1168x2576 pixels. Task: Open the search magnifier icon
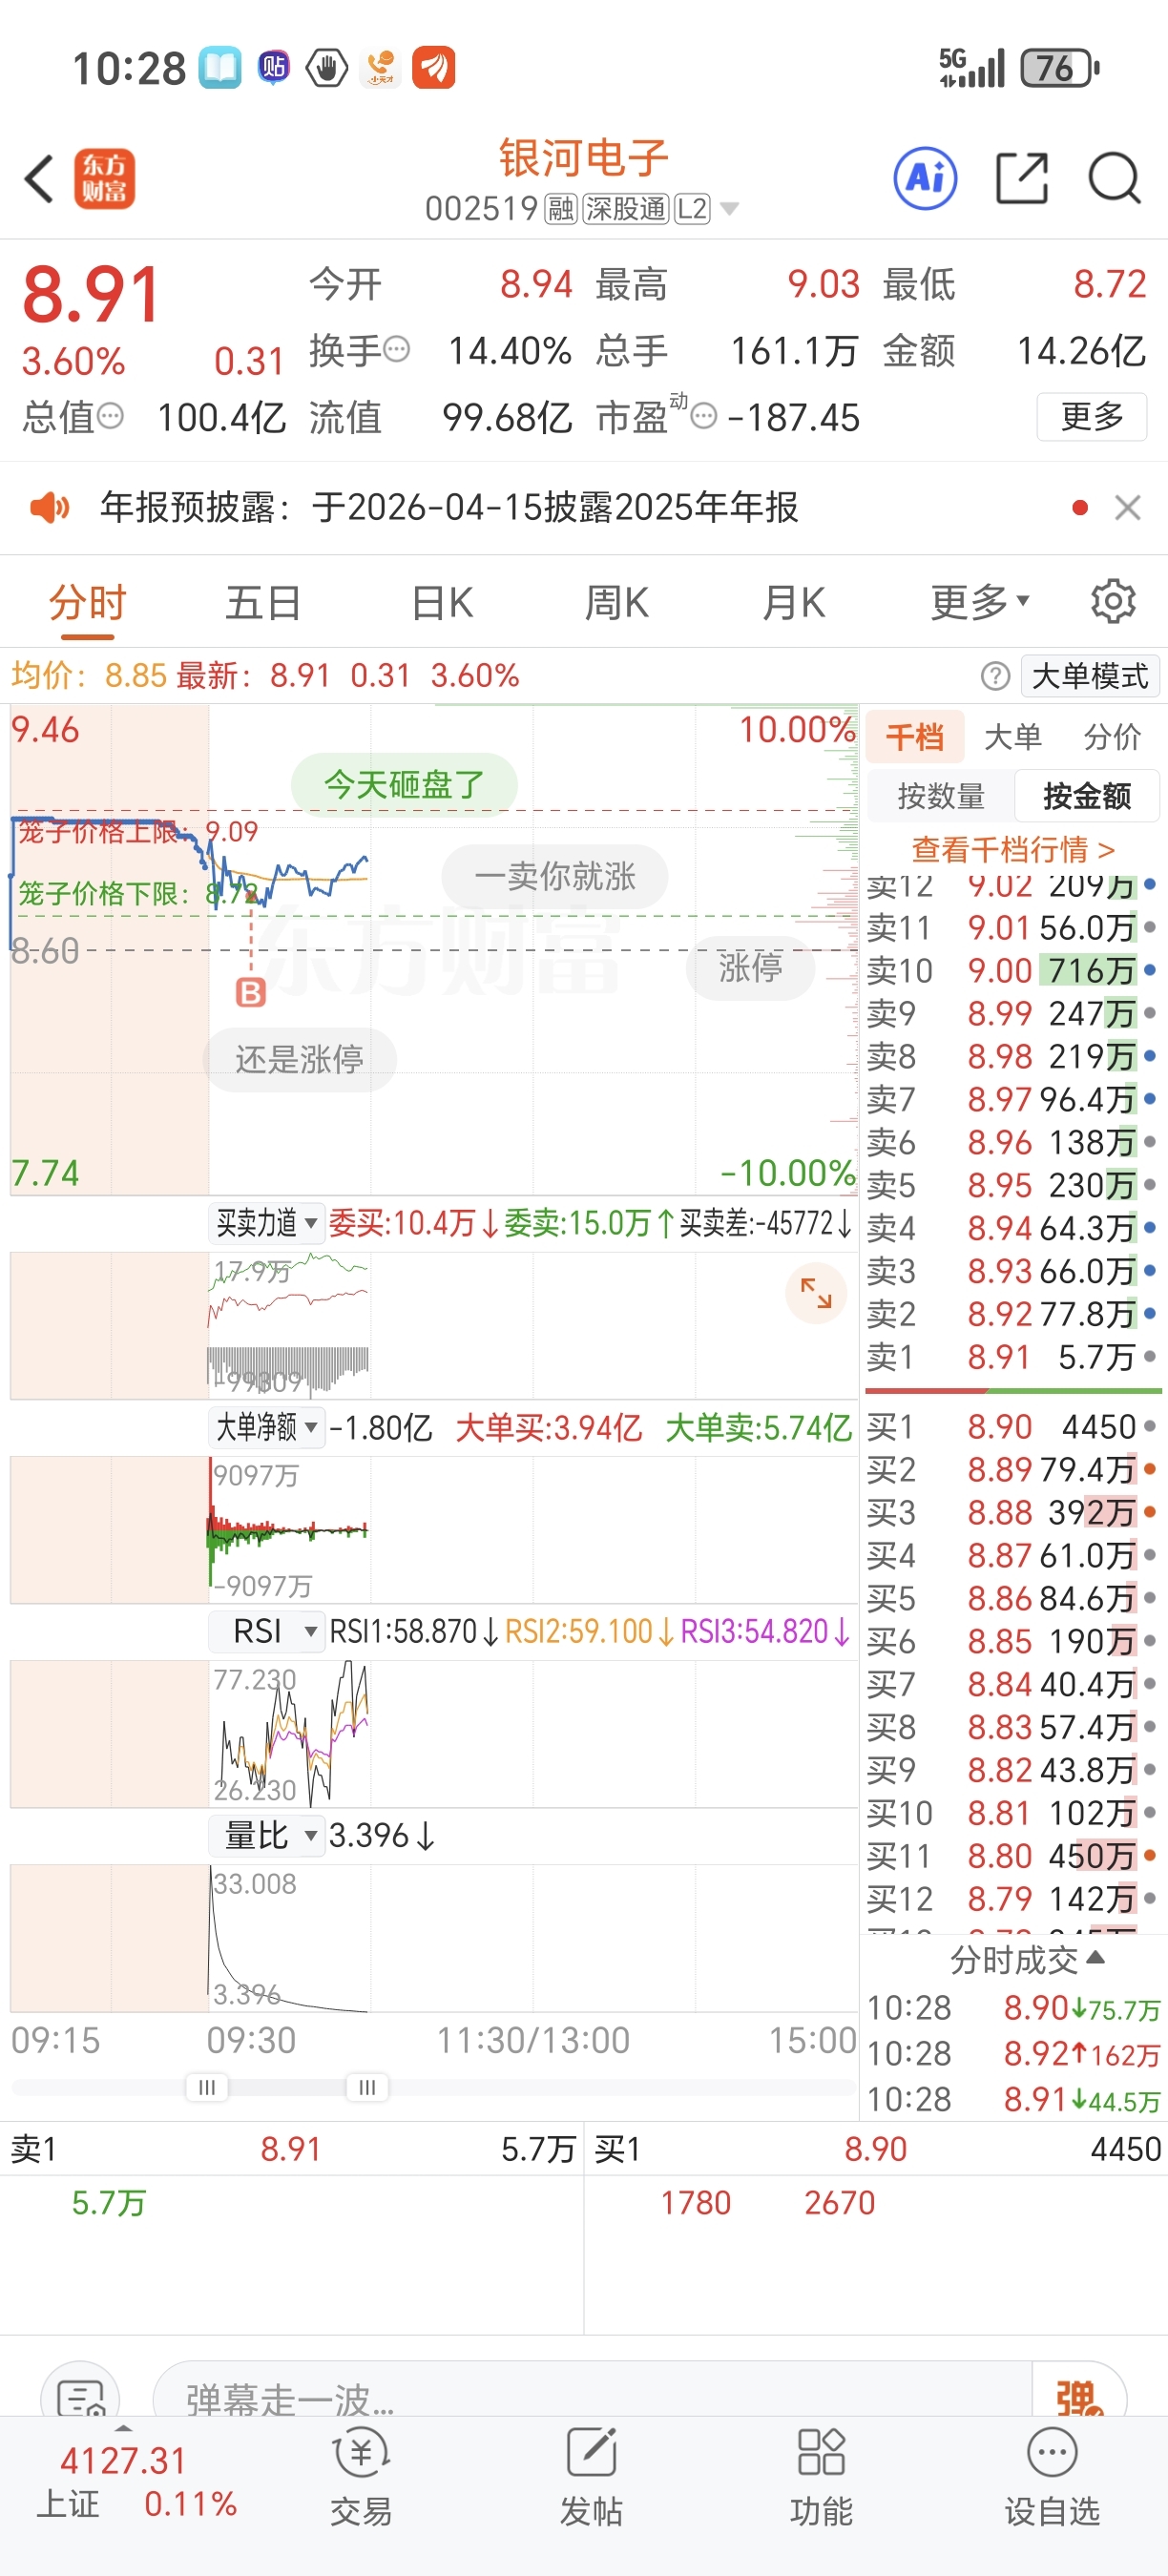tap(1114, 179)
